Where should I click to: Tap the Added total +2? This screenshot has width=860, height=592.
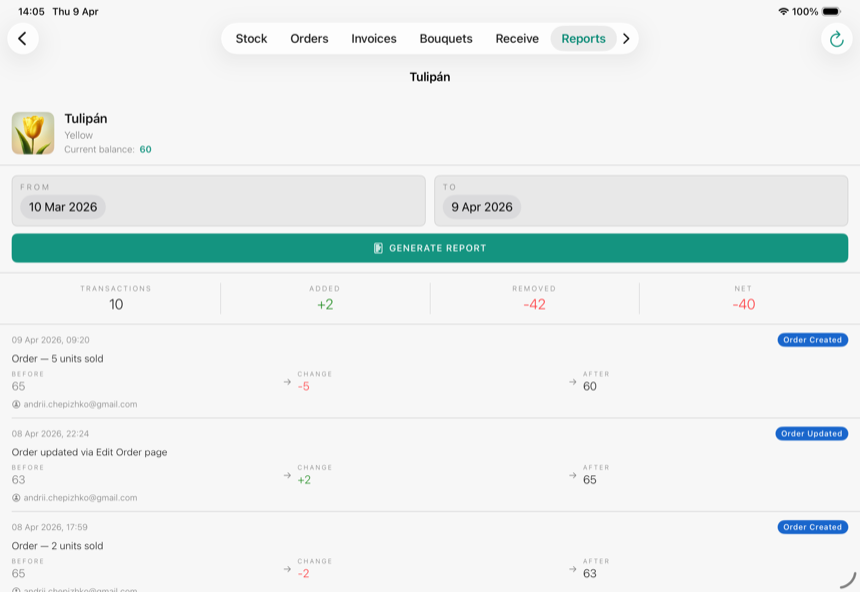(325, 305)
